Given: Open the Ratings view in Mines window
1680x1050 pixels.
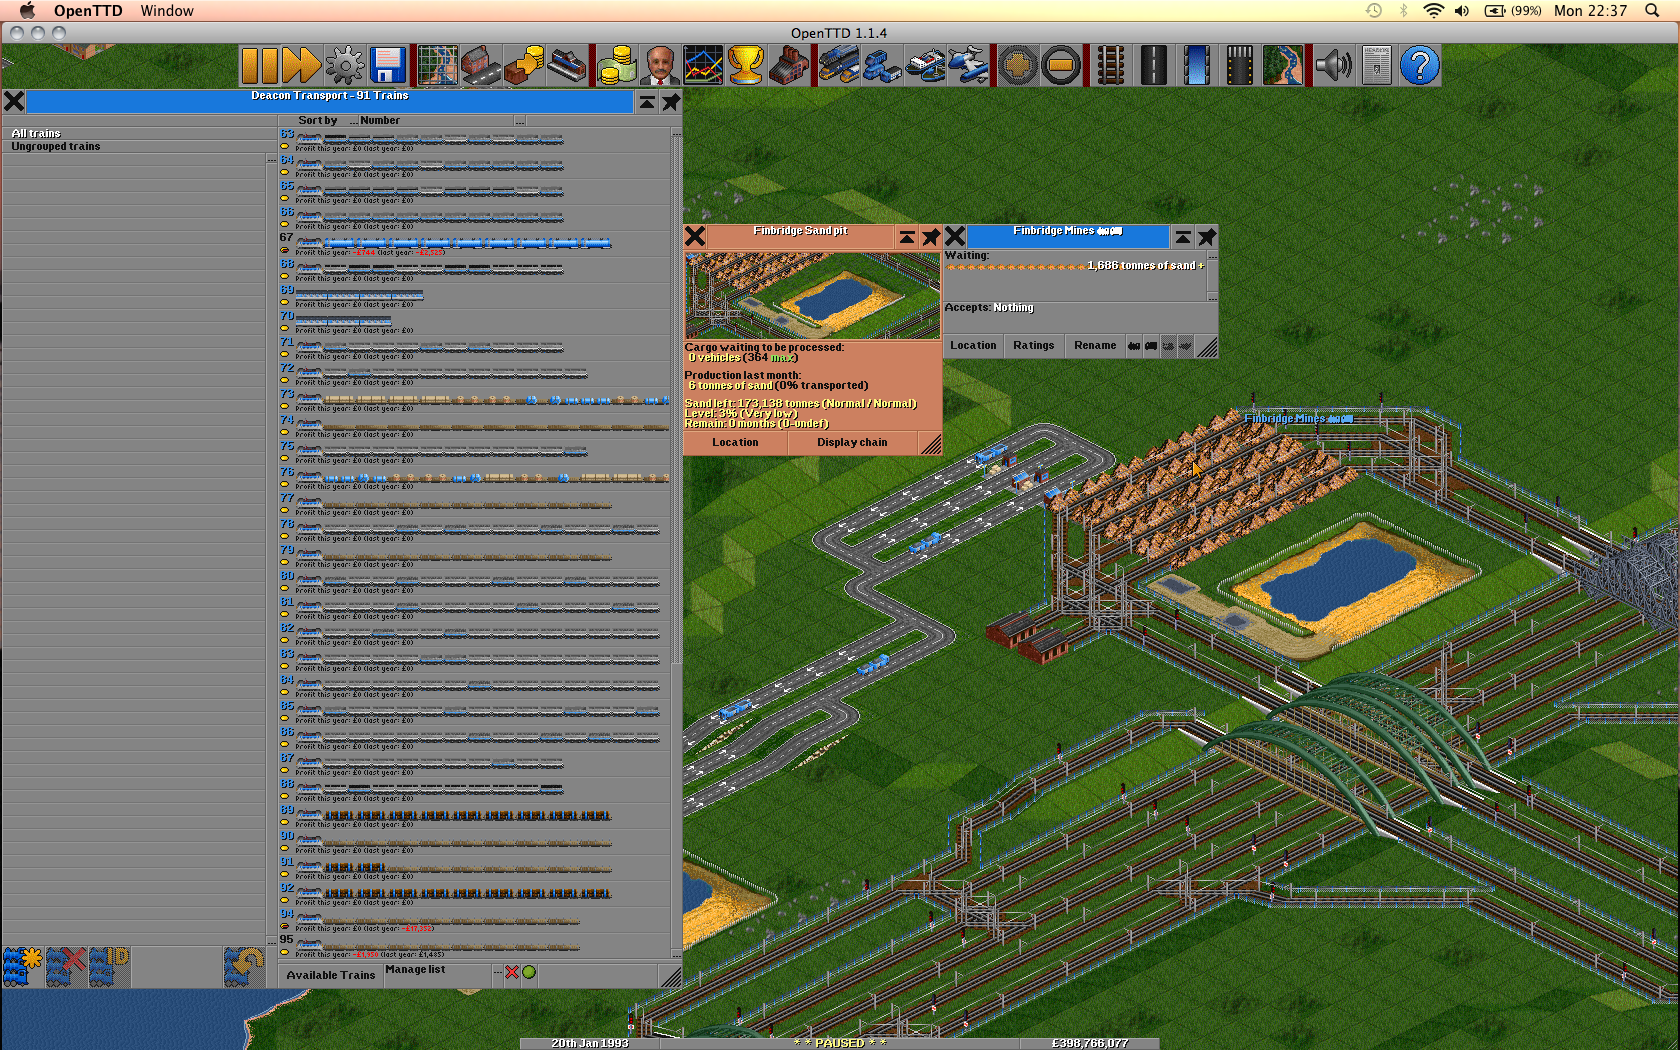Looking at the screenshot, I should (1033, 346).
